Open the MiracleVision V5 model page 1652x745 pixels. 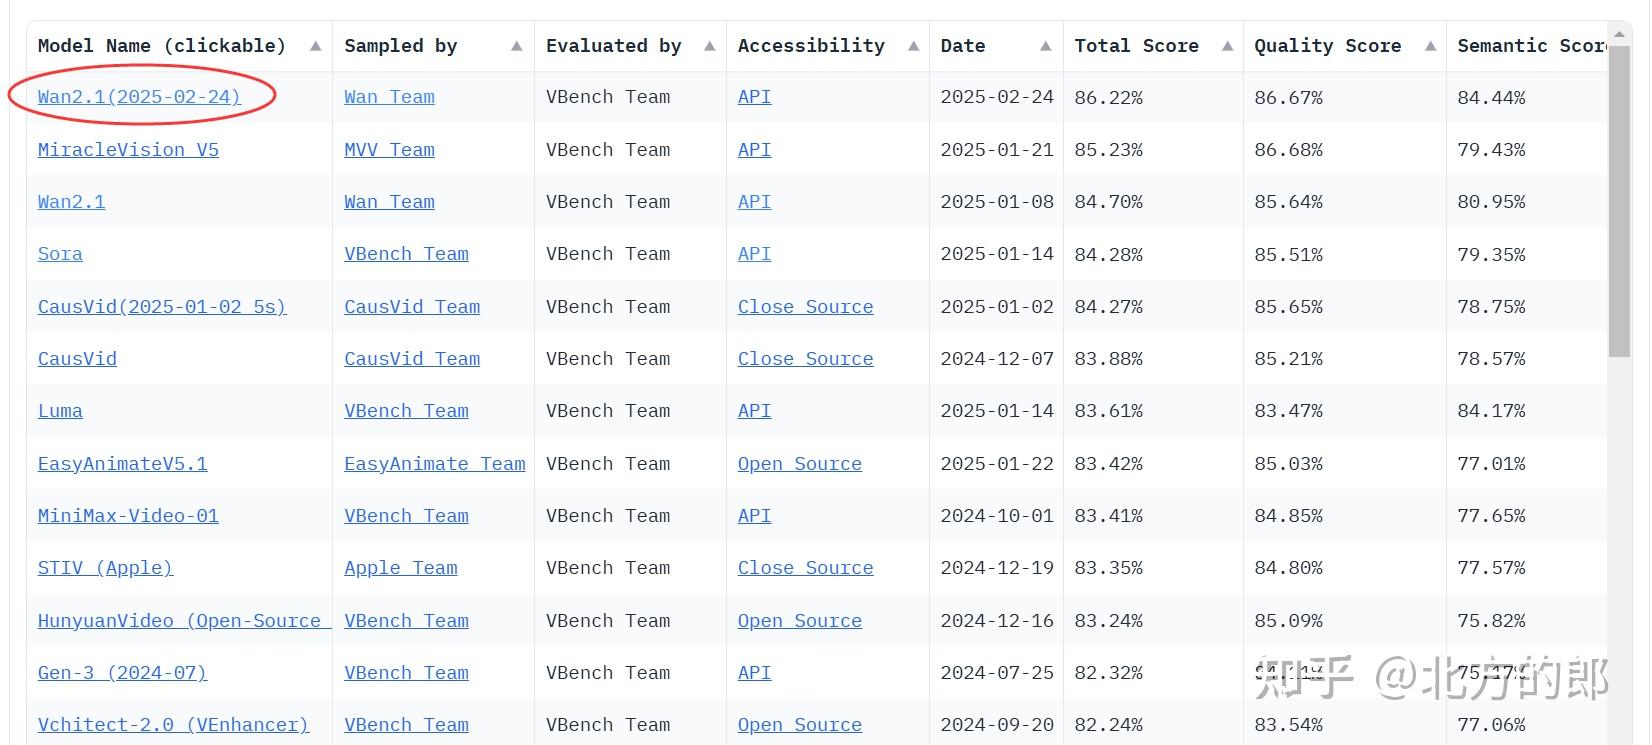[128, 150]
